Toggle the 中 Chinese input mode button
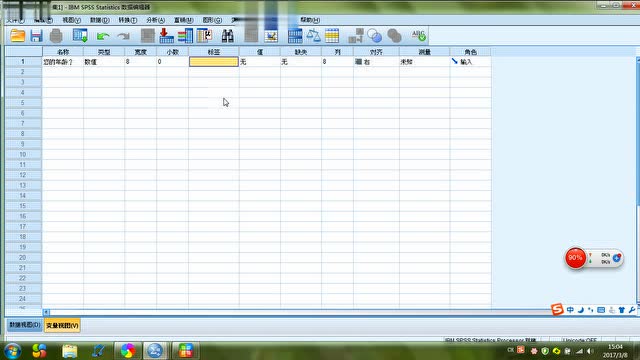This screenshot has width=640, height=360. 570,310
